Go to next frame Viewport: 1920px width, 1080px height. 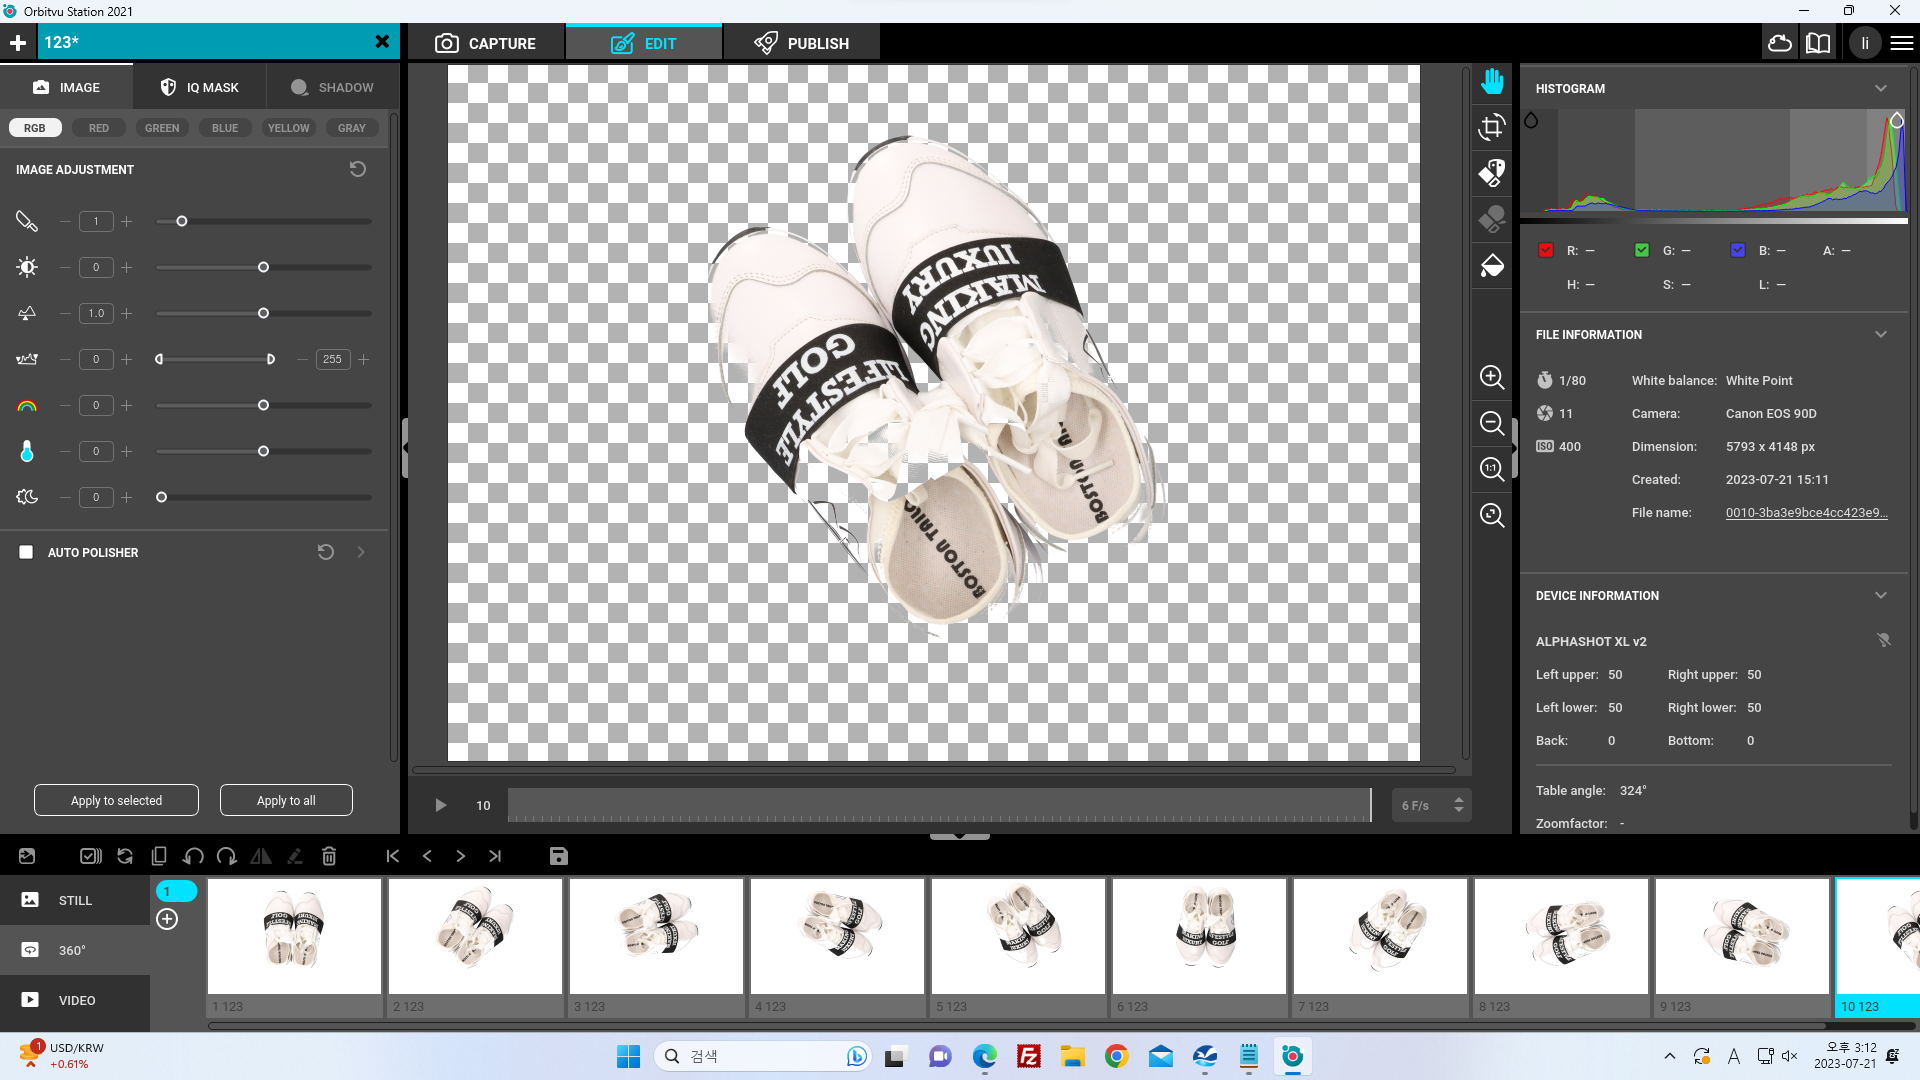(461, 856)
